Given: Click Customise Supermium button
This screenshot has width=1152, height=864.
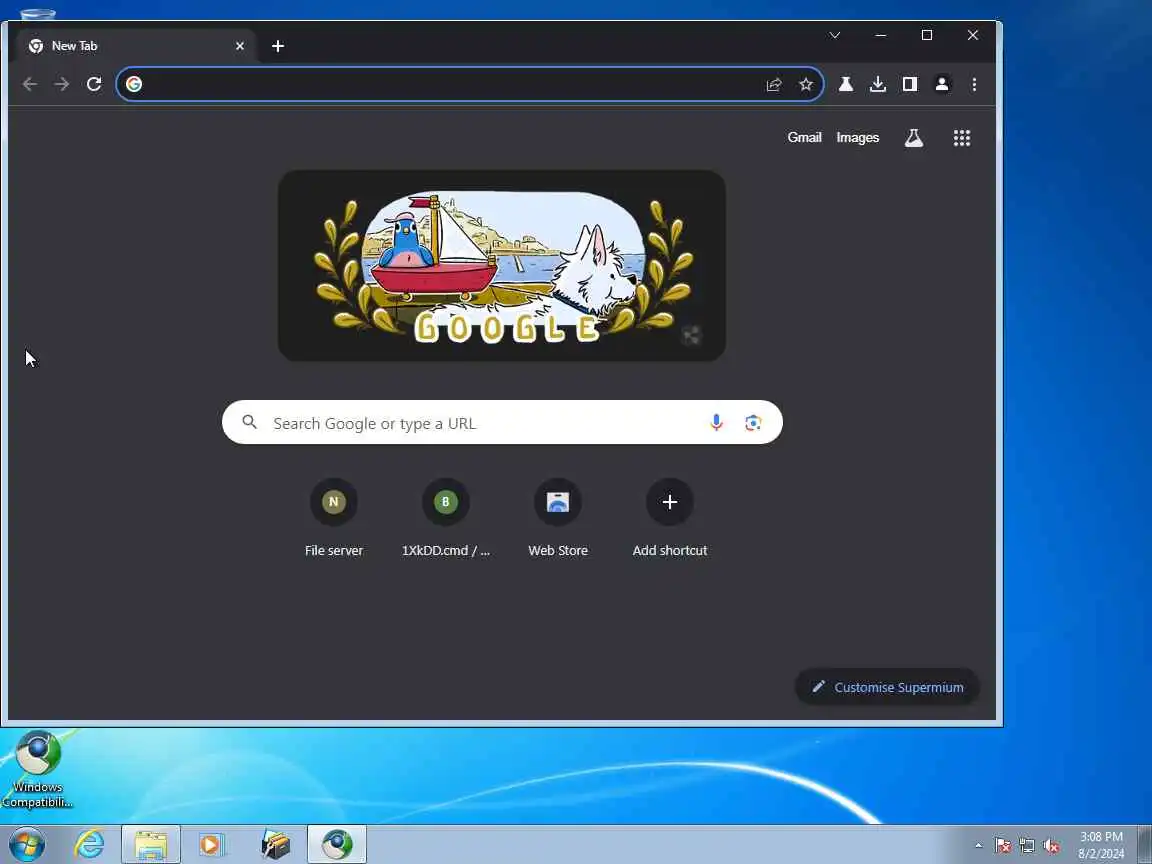Looking at the screenshot, I should (887, 687).
